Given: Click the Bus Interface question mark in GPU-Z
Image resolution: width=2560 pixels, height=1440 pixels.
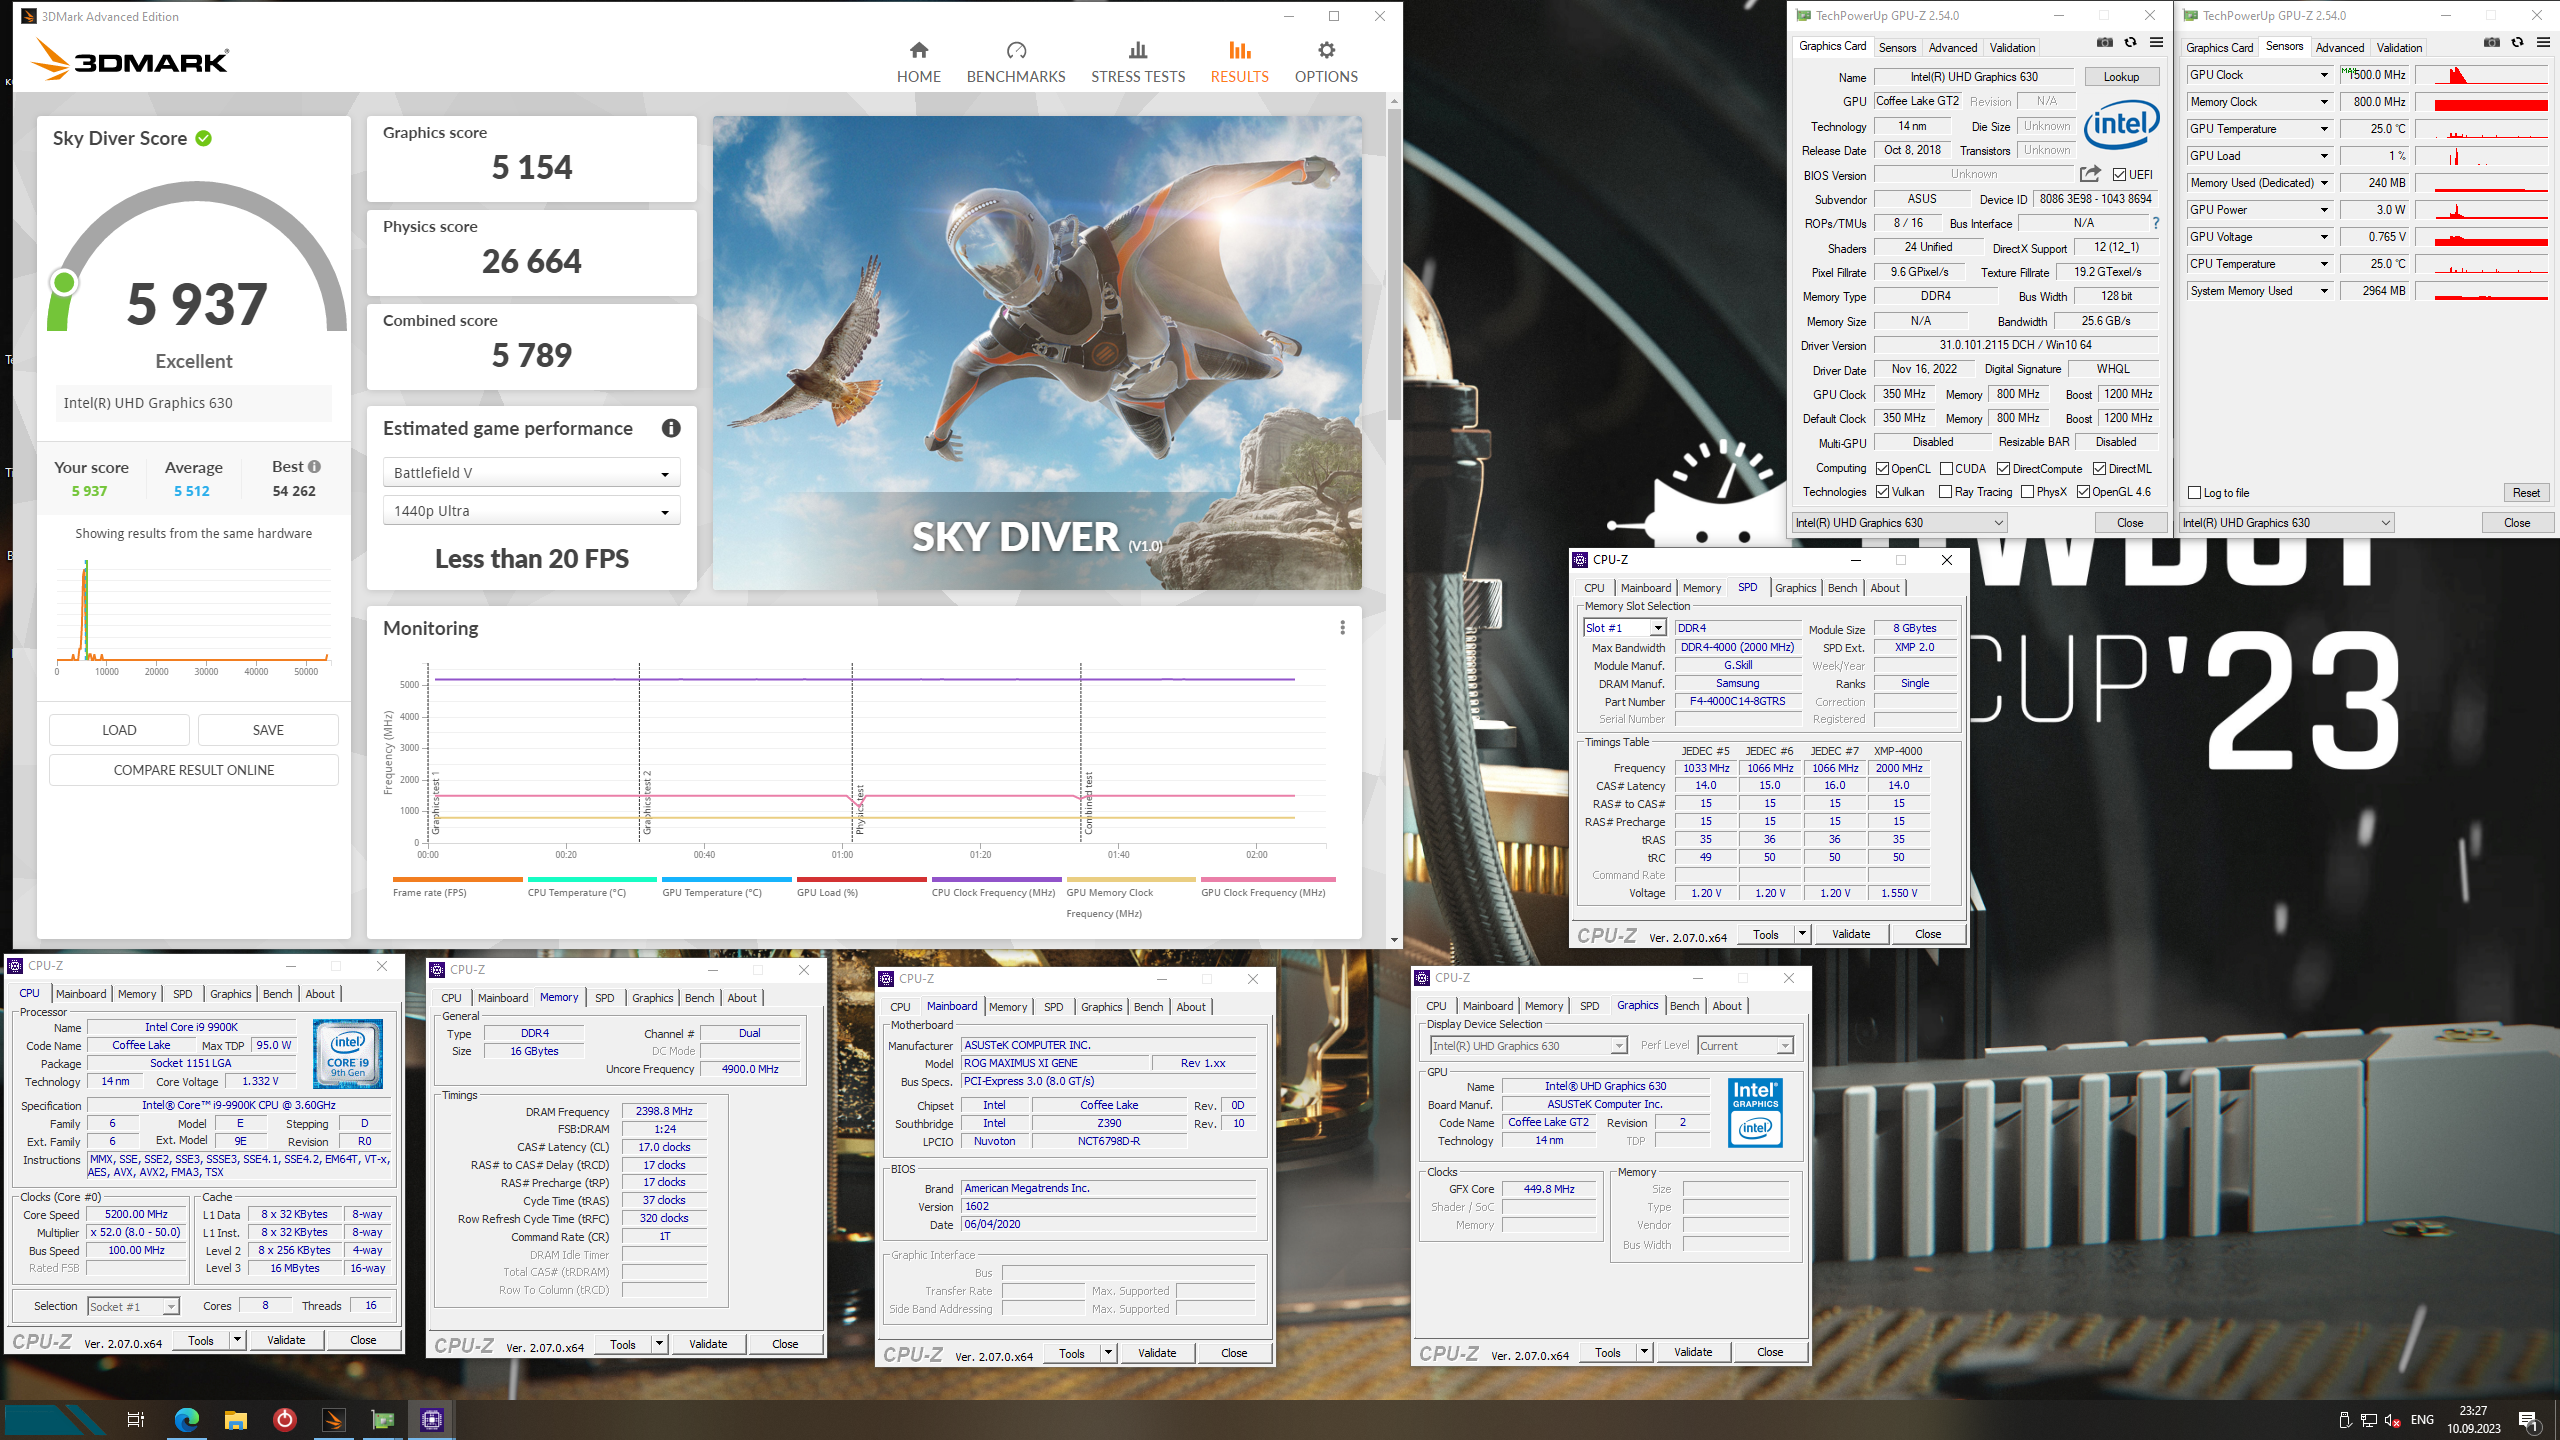Looking at the screenshot, I should pyautogui.click(x=2156, y=223).
